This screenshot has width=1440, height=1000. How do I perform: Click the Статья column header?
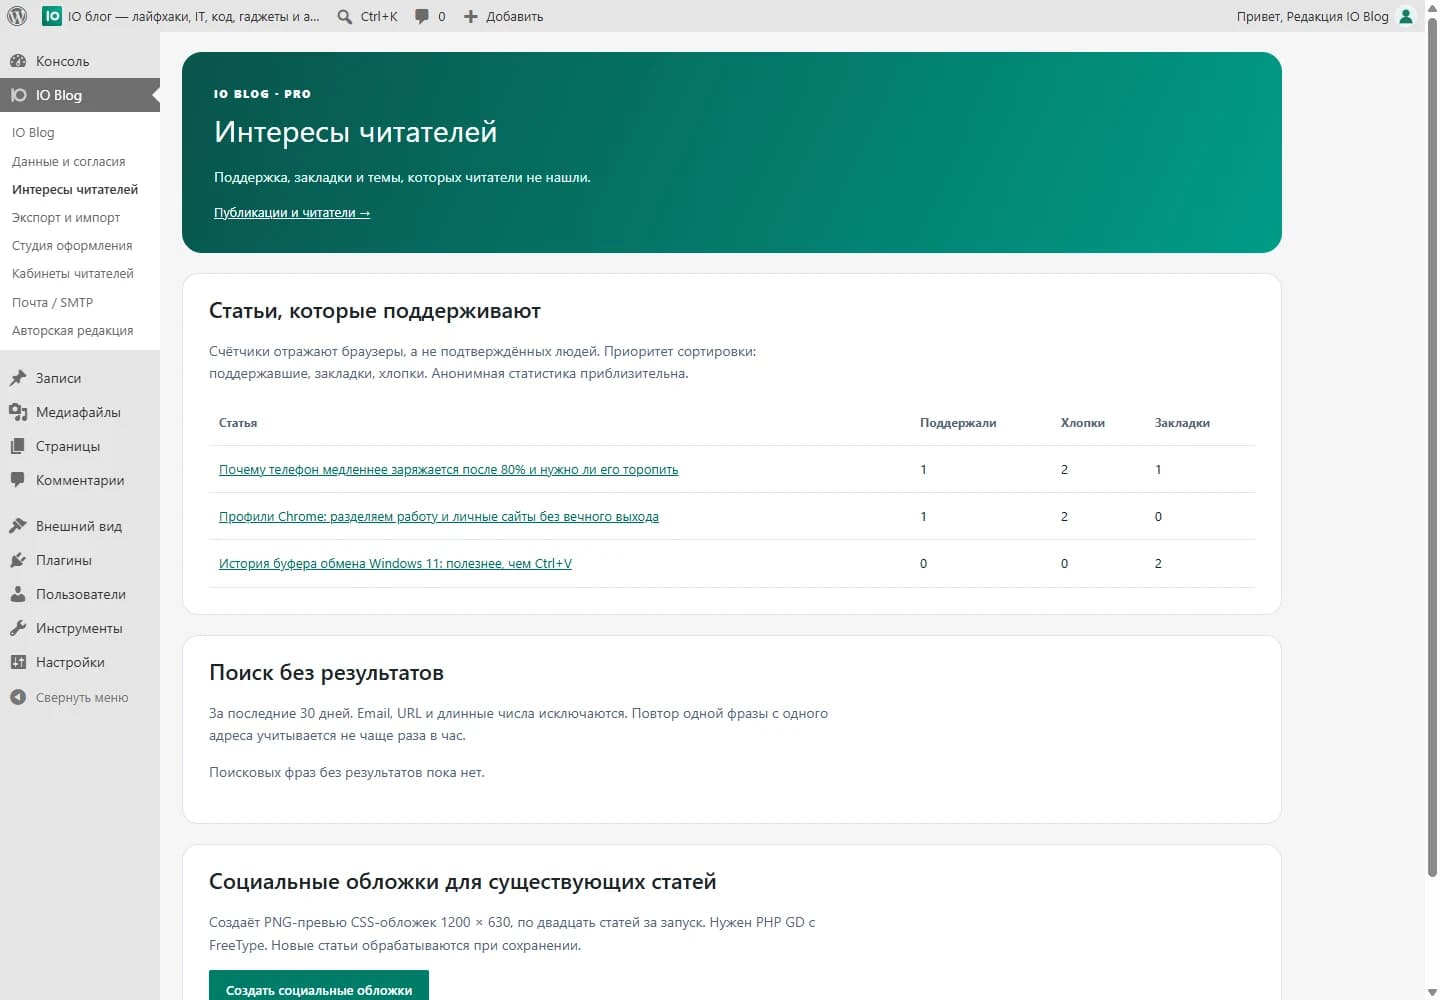tap(238, 423)
